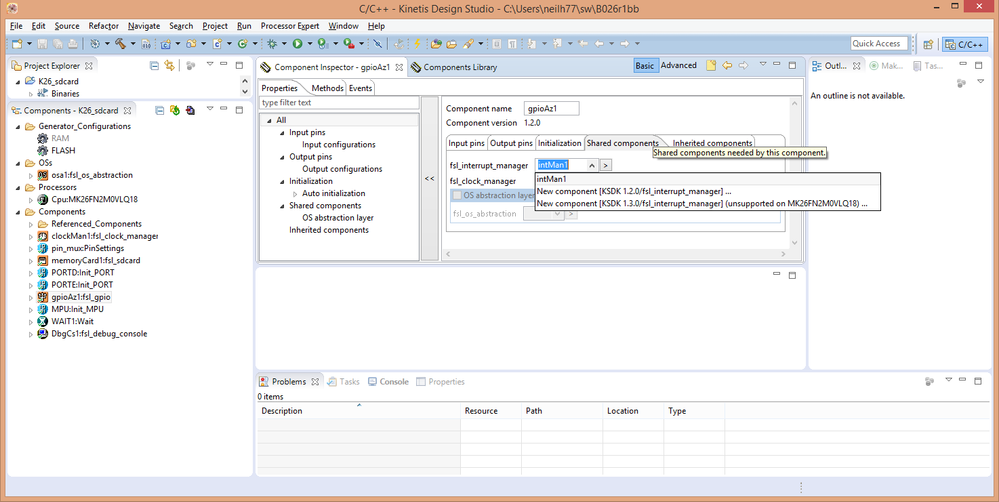The height and width of the screenshot is (502, 999).
Task: Click the green Run toolbar icon
Action: point(298,44)
